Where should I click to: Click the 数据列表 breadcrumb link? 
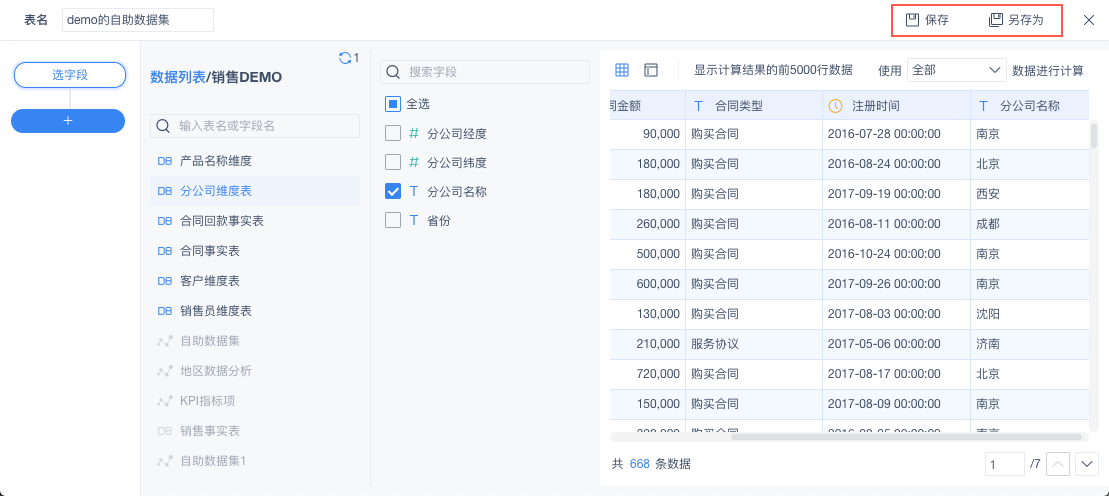tap(177, 77)
